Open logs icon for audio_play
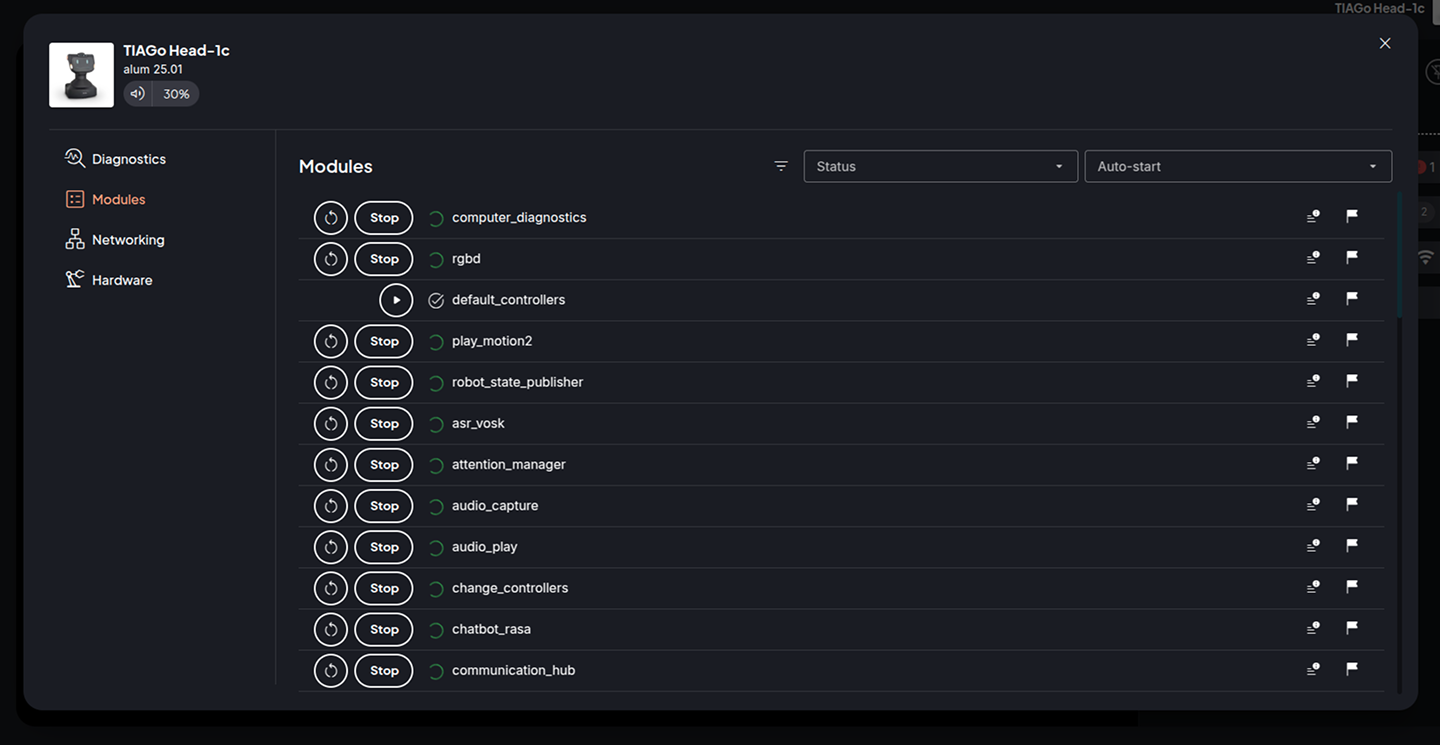The width and height of the screenshot is (1440, 745). [x=1313, y=546]
